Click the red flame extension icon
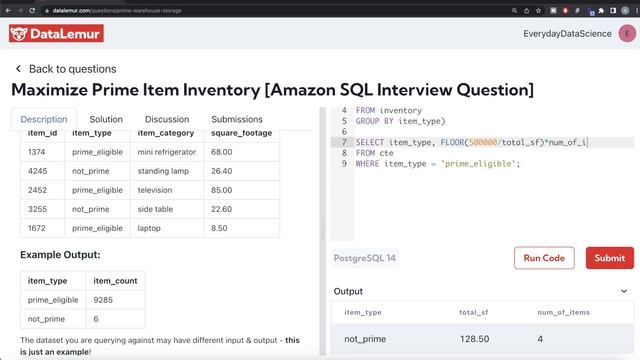The width and height of the screenshot is (640, 360). click(x=565, y=11)
